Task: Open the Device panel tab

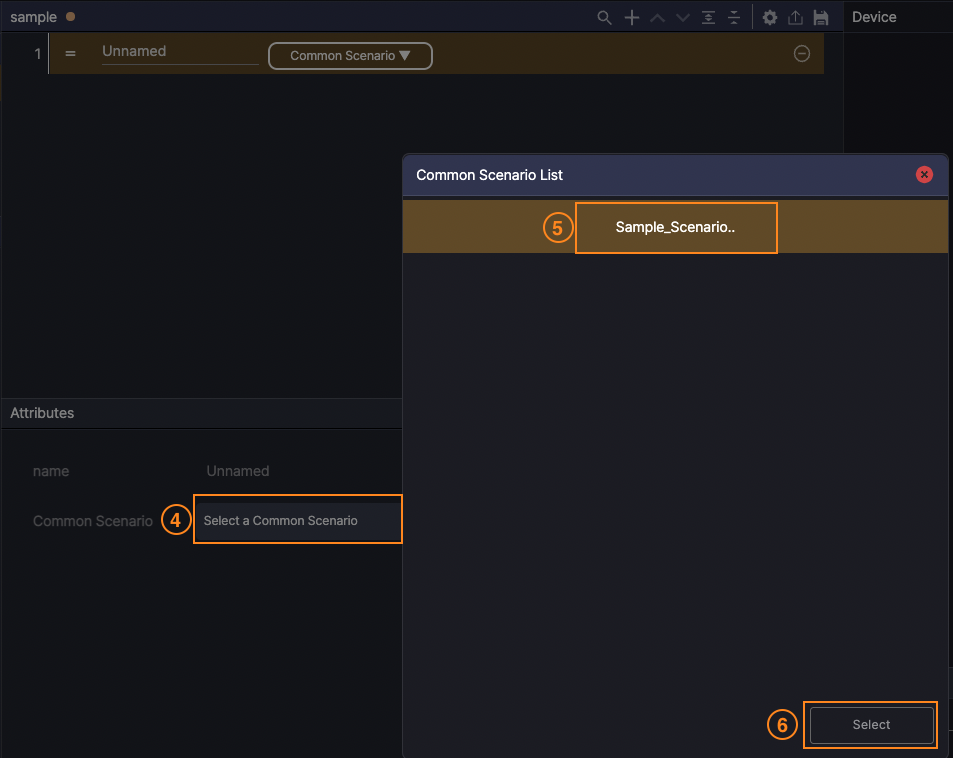Action: click(874, 17)
